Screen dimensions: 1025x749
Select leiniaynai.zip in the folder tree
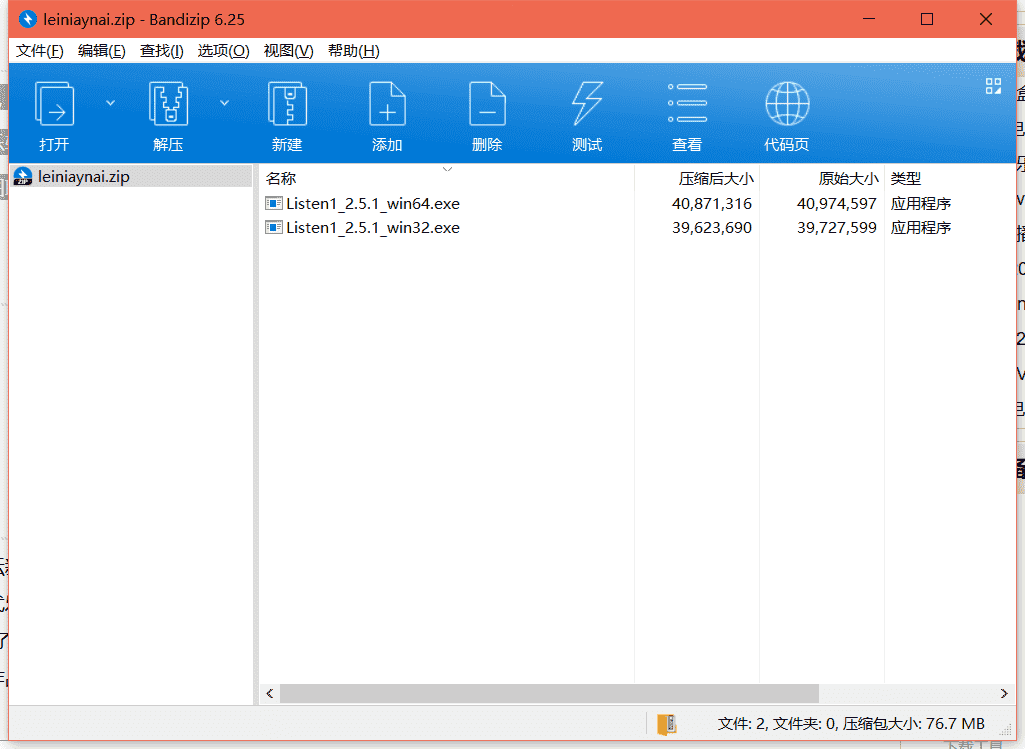[x=84, y=176]
